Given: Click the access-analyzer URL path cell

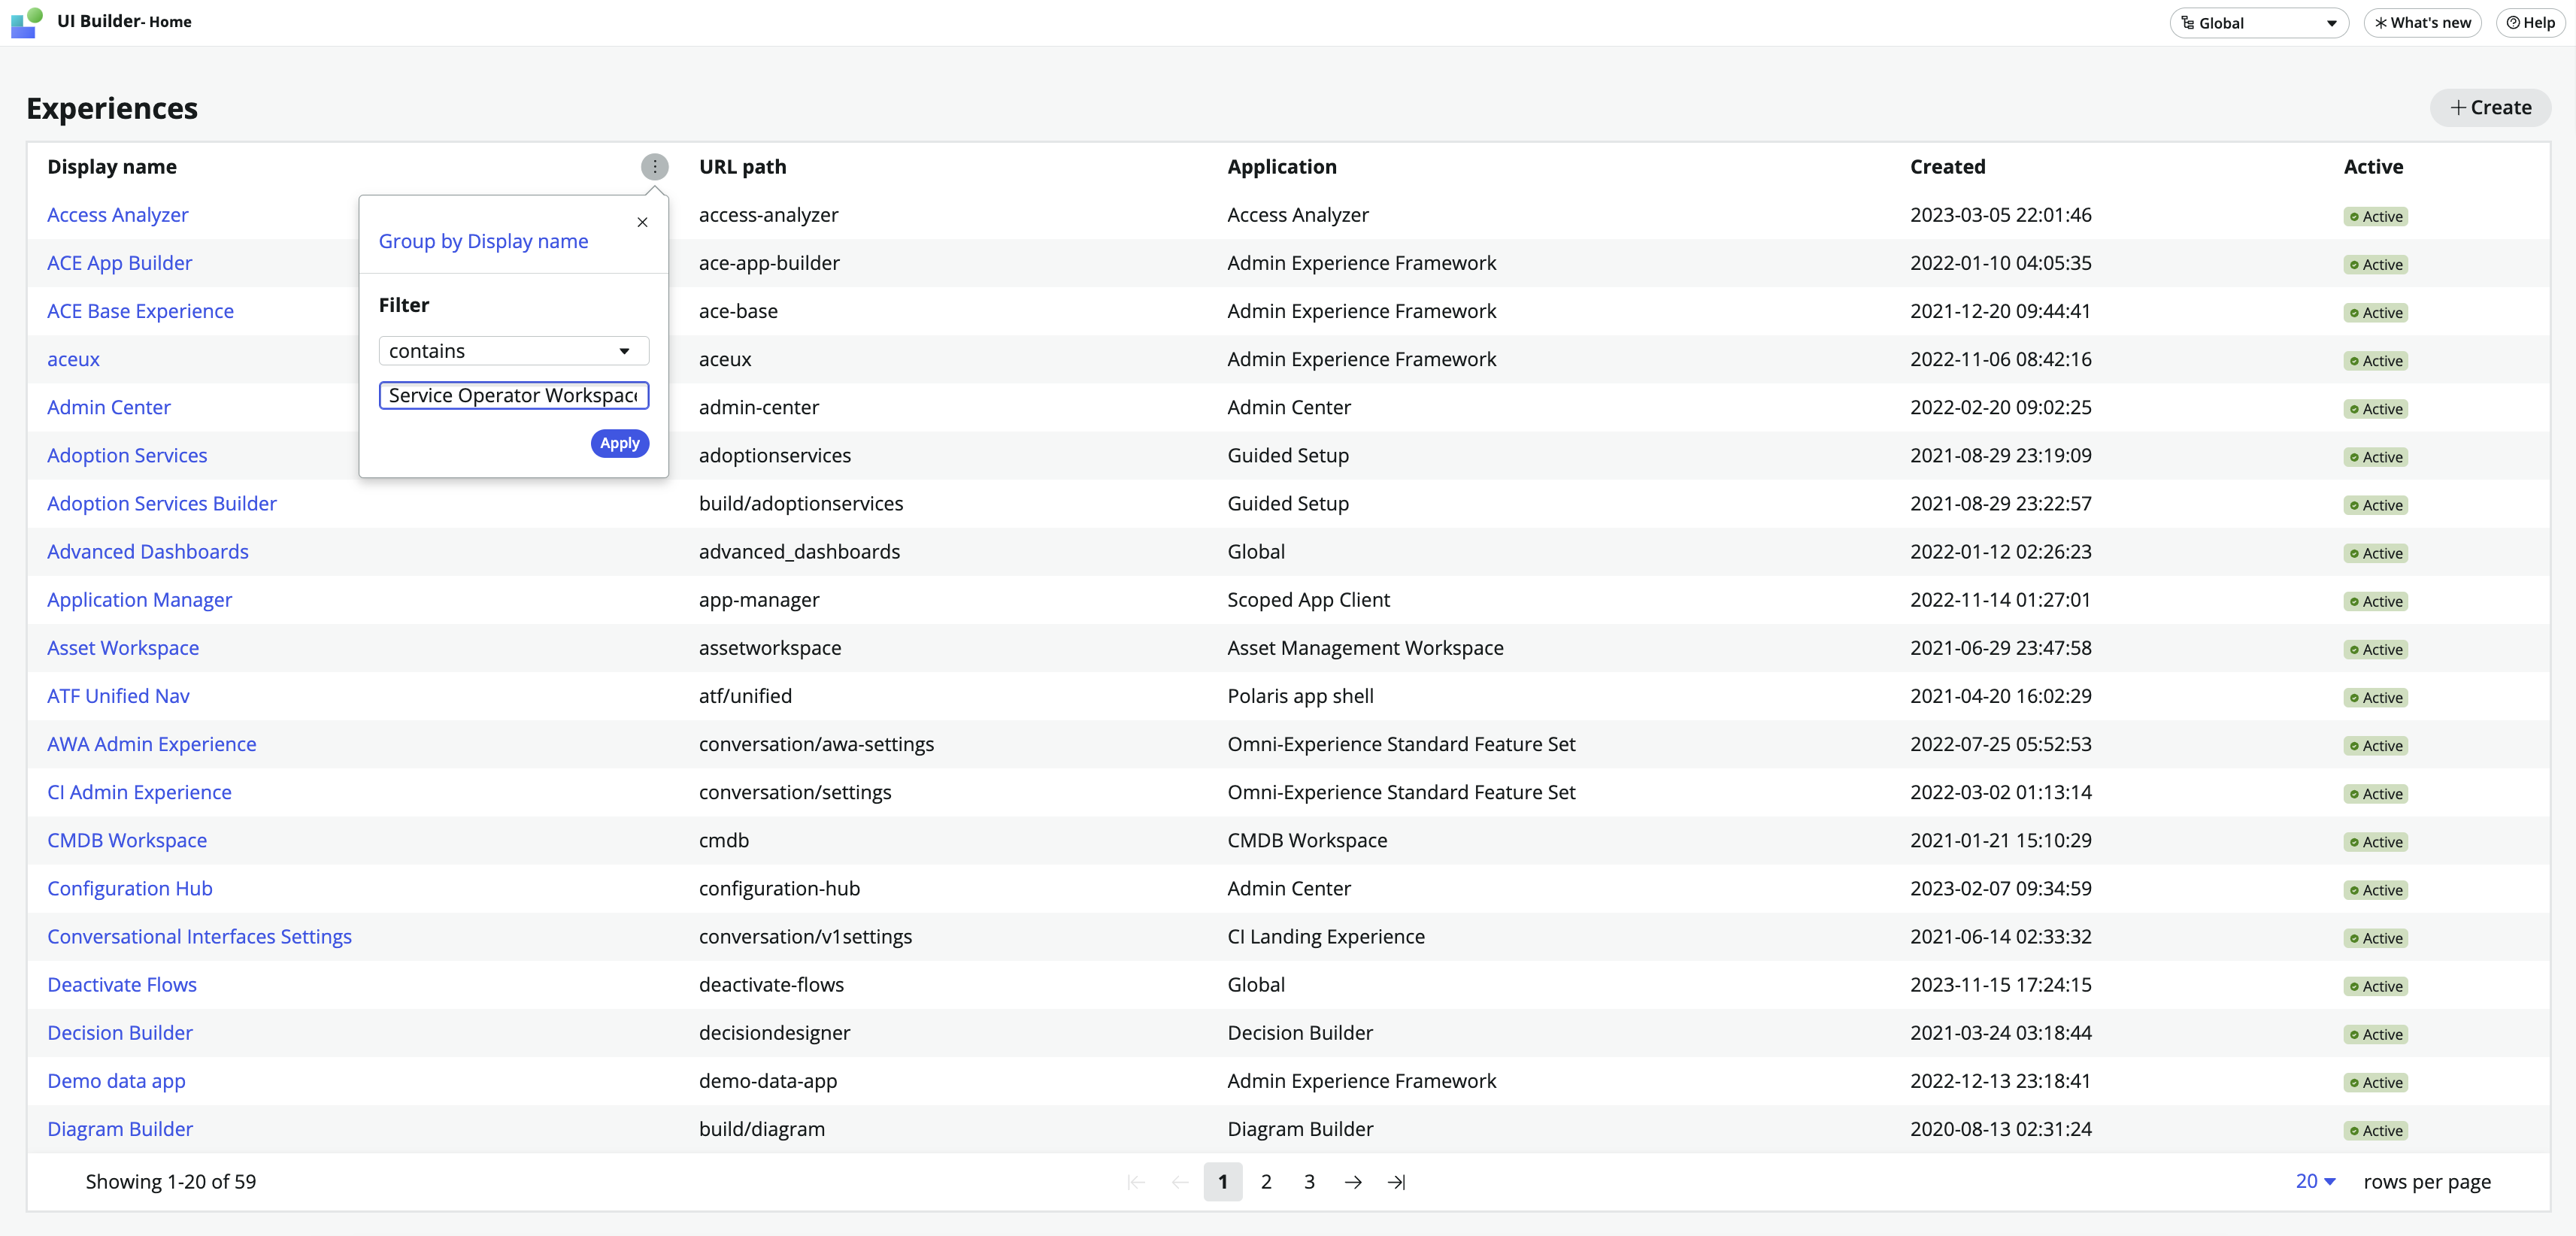Looking at the screenshot, I should (769, 215).
